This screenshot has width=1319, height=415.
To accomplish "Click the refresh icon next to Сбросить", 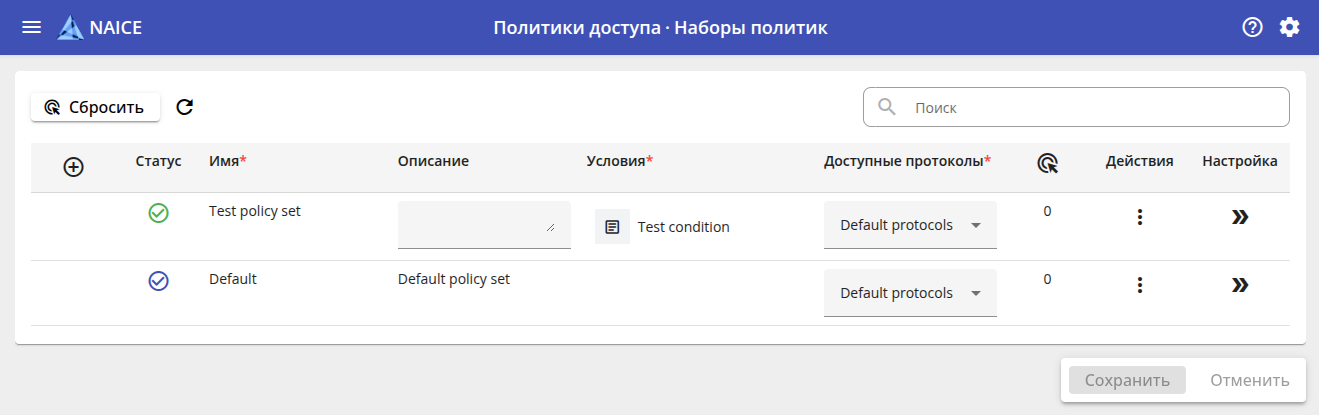I will click(x=184, y=107).
